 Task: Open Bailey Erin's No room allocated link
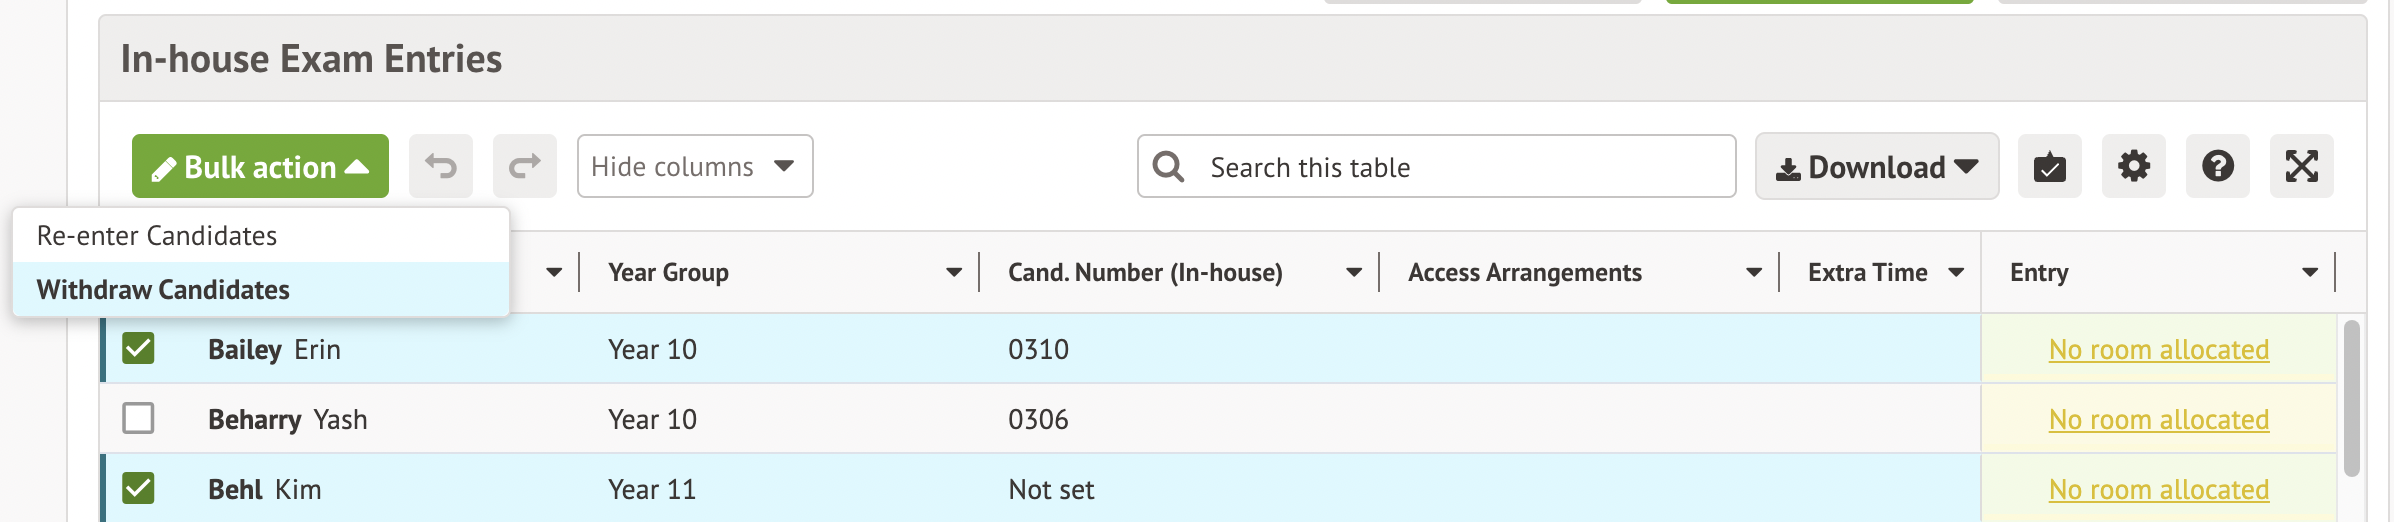(x=2158, y=350)
